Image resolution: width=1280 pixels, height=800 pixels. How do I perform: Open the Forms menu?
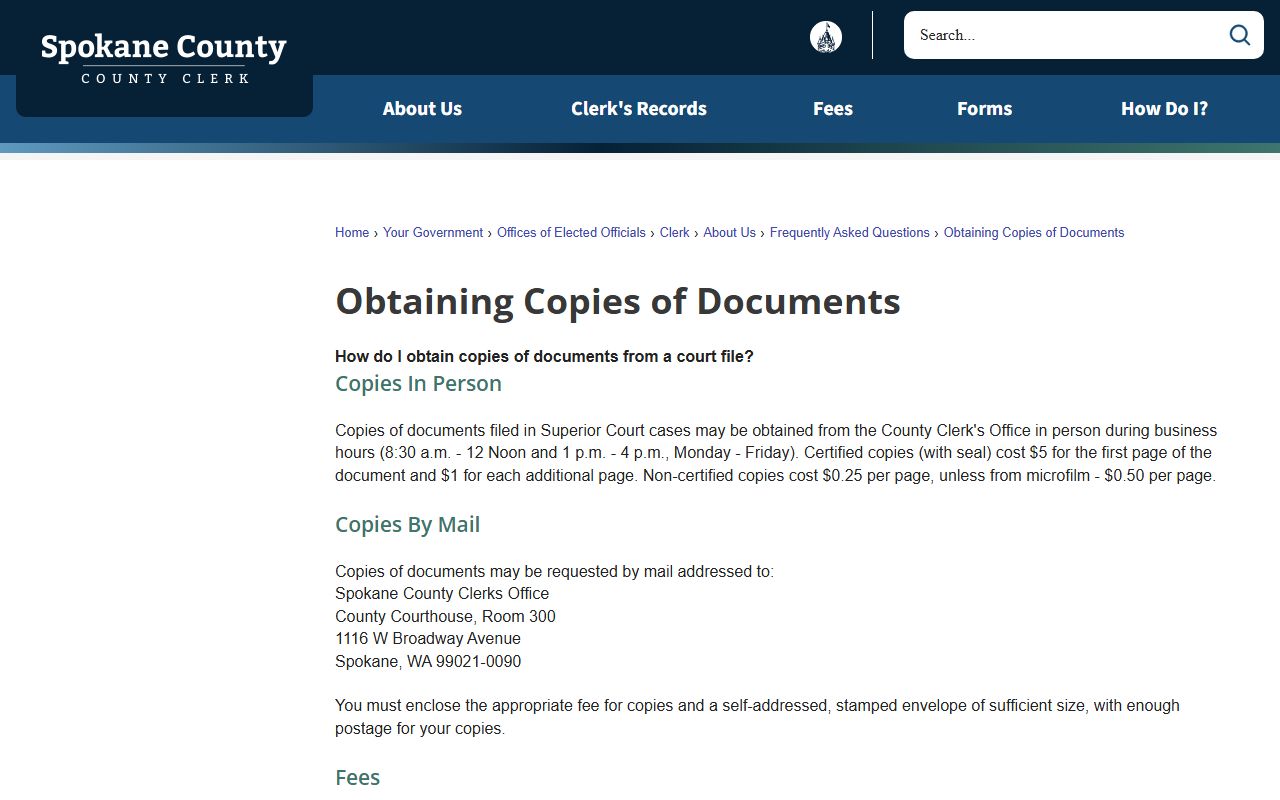click(985, 109)
